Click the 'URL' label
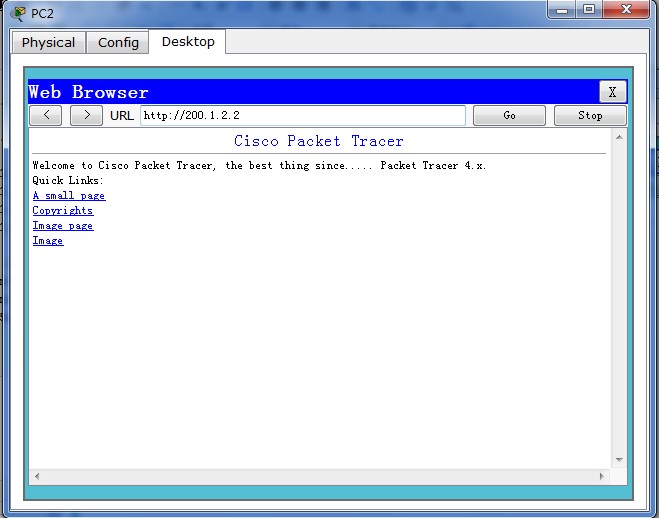This screenshot has height=518, width=659. pyautogui.click(x=121, y=116)
